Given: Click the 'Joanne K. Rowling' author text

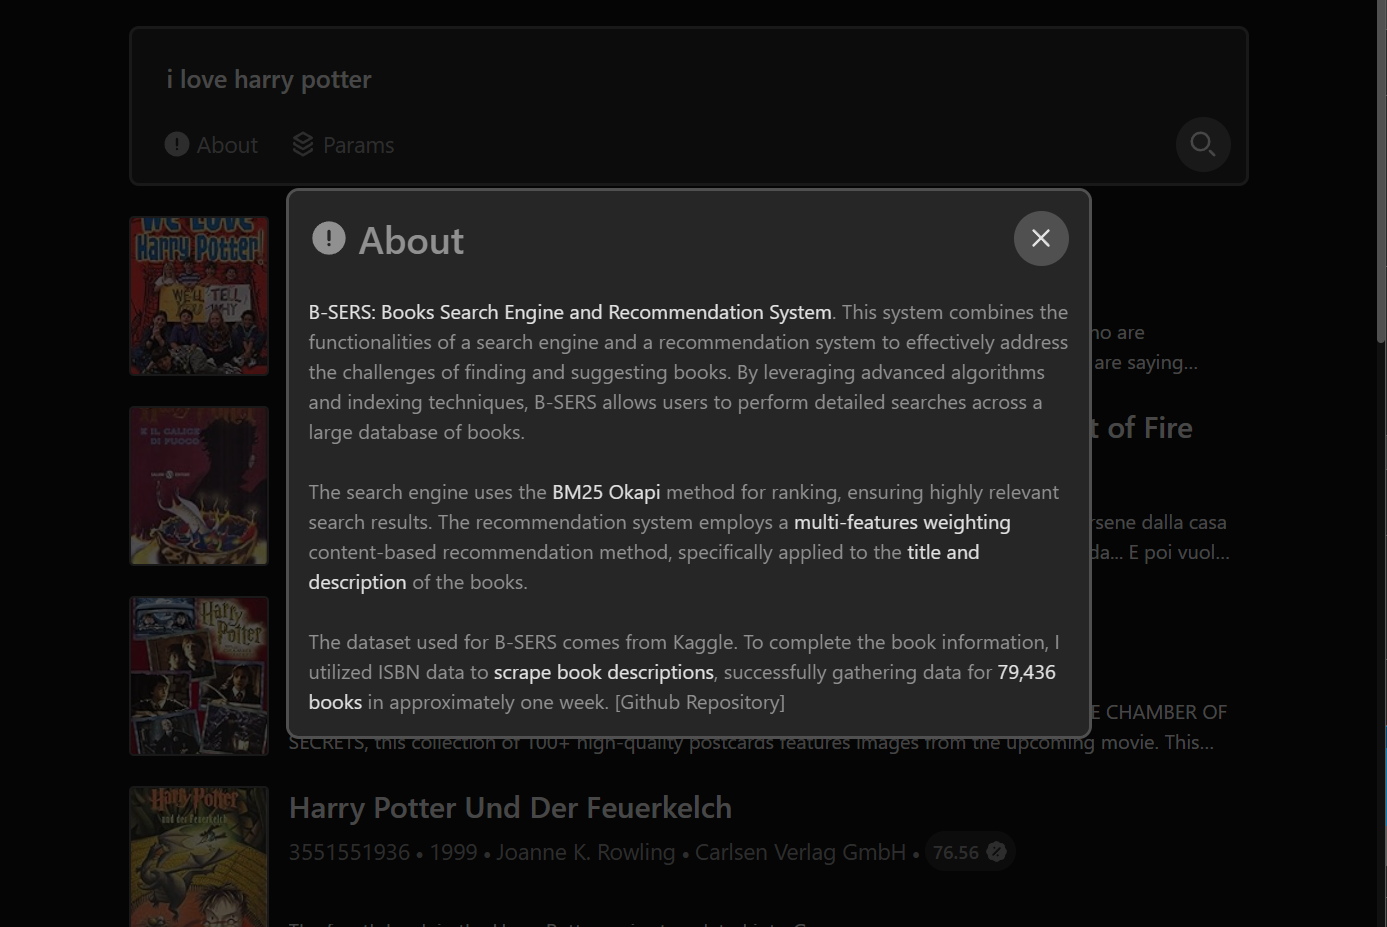Looking at the screenshot, I should 586,852.
